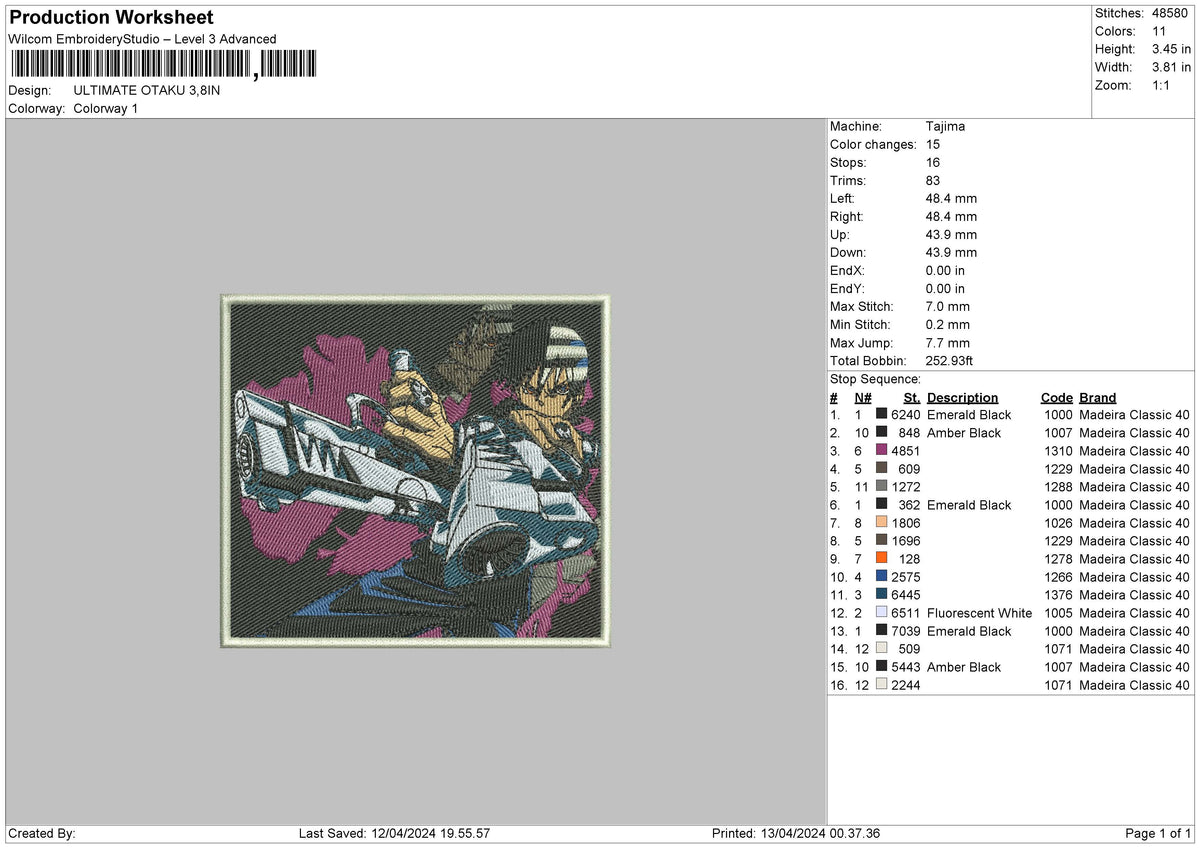
Task: Select thread code 1278 in stop 9
Action: [x=1058, y=559]
